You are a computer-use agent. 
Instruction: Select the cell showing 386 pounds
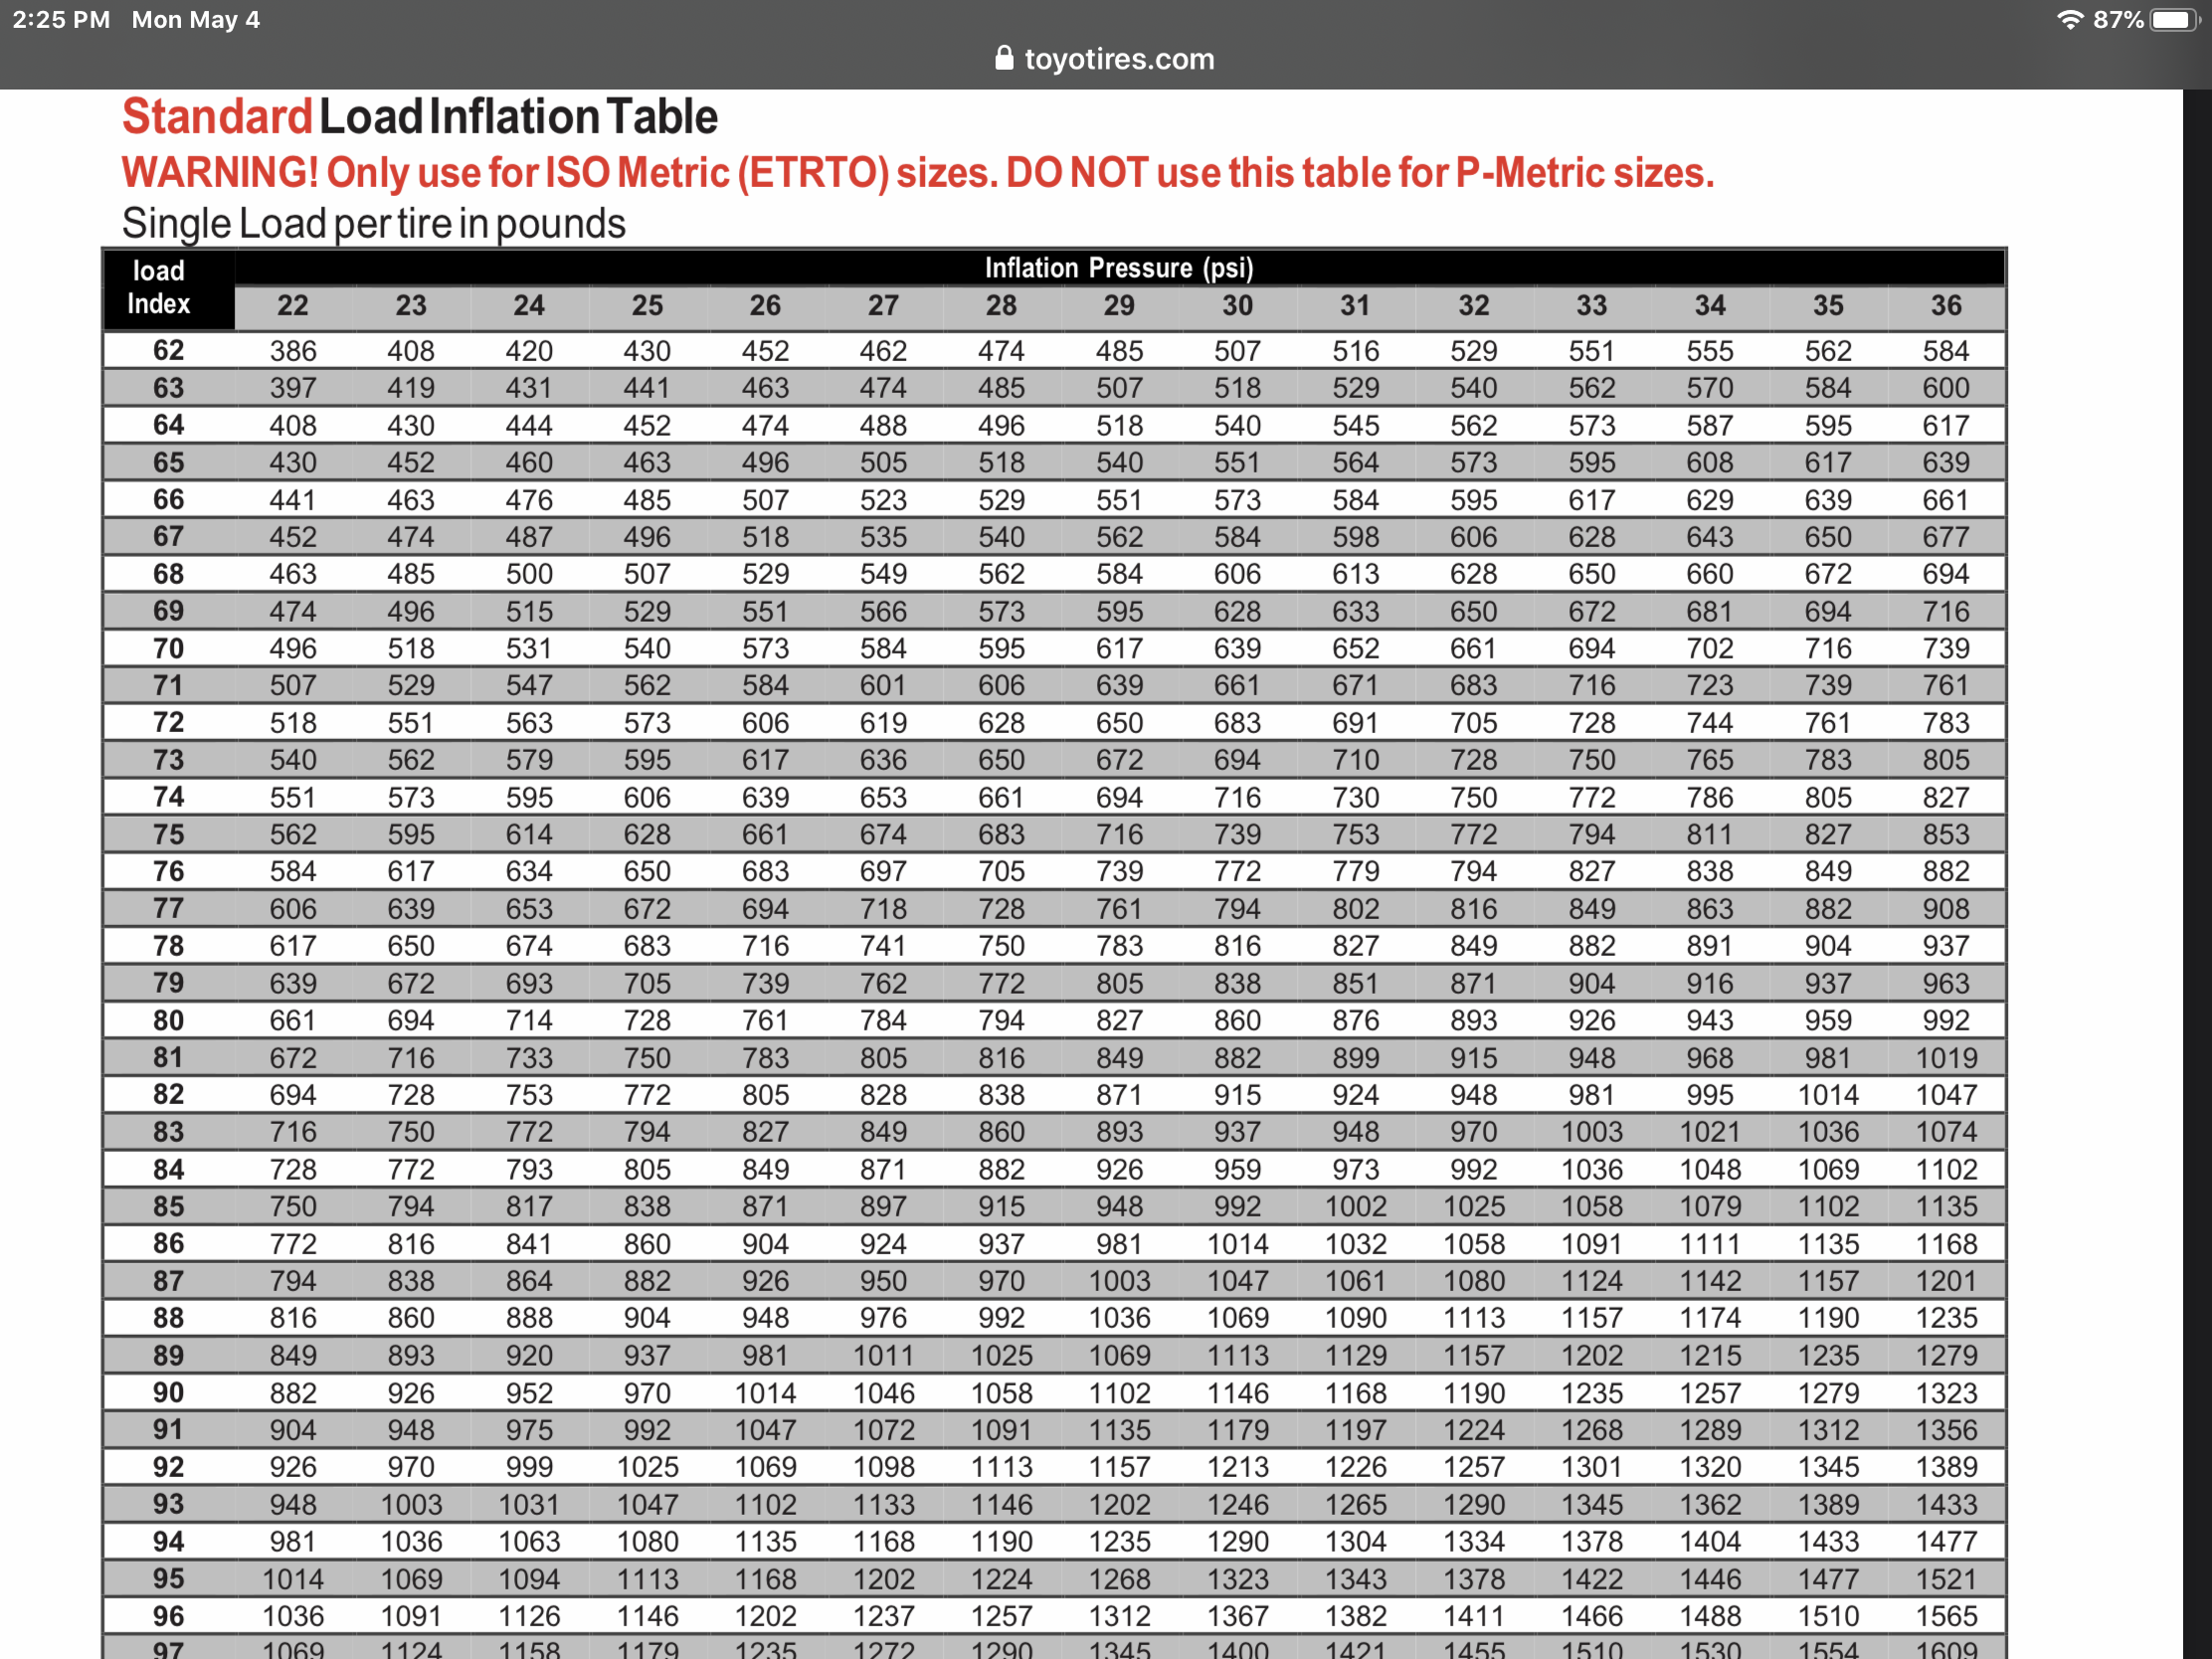click(293, 350)
